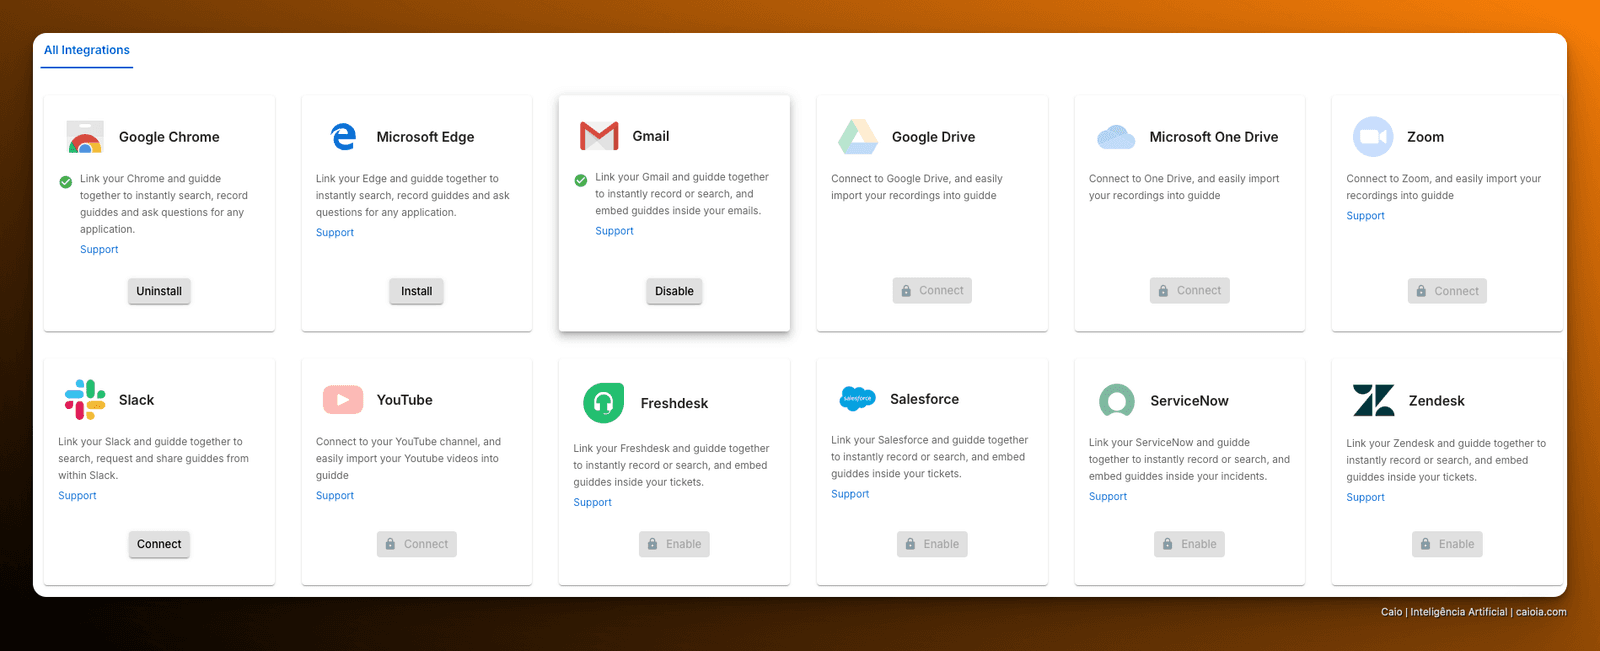Click the green checkmark in Gmail card
This screenshot has width=1600, height=651.
coord(581,180)
